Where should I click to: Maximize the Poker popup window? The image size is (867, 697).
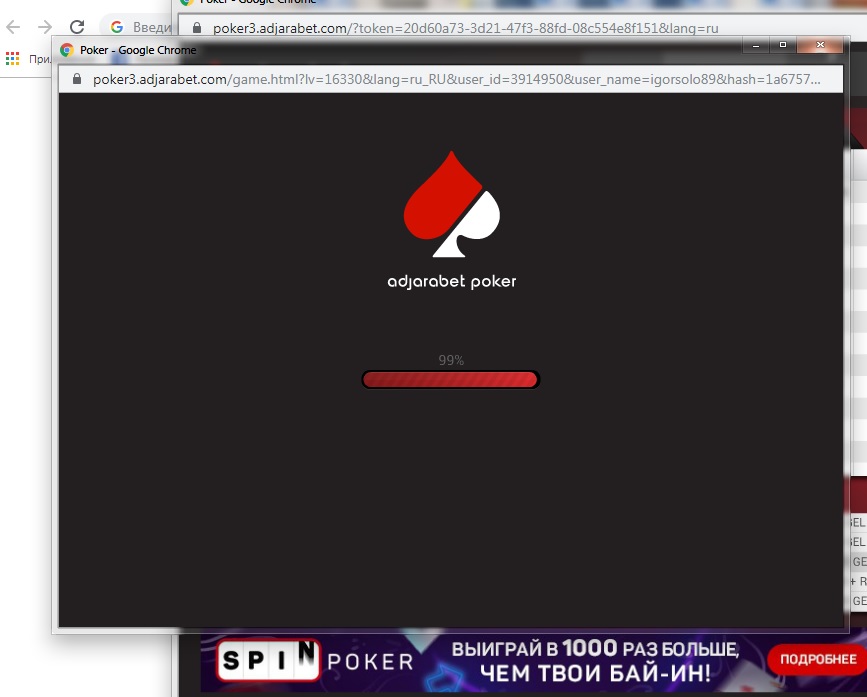point(782,45)
